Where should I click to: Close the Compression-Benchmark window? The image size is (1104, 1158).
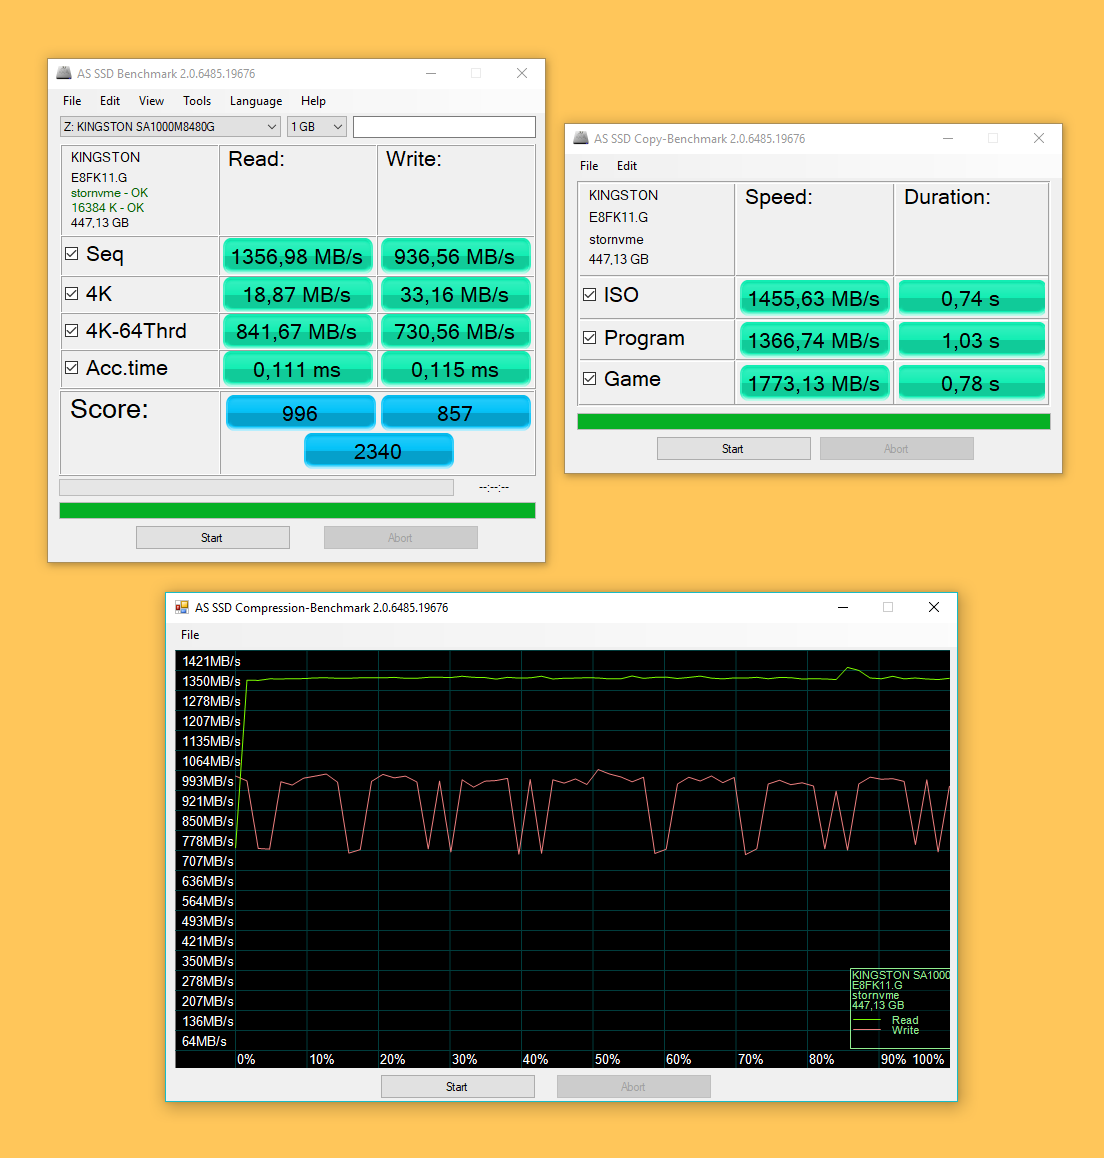[x=934, y=607]
